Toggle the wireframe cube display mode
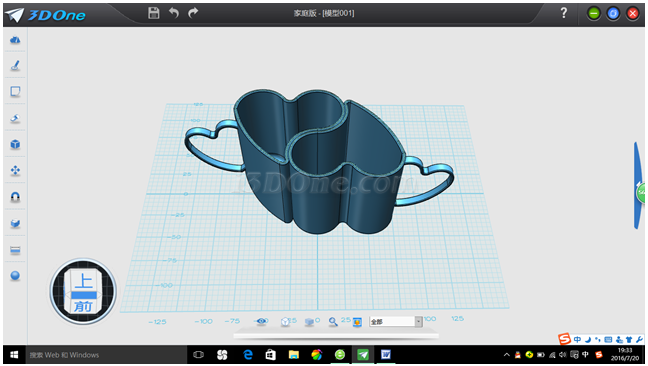 pos(285,322)
